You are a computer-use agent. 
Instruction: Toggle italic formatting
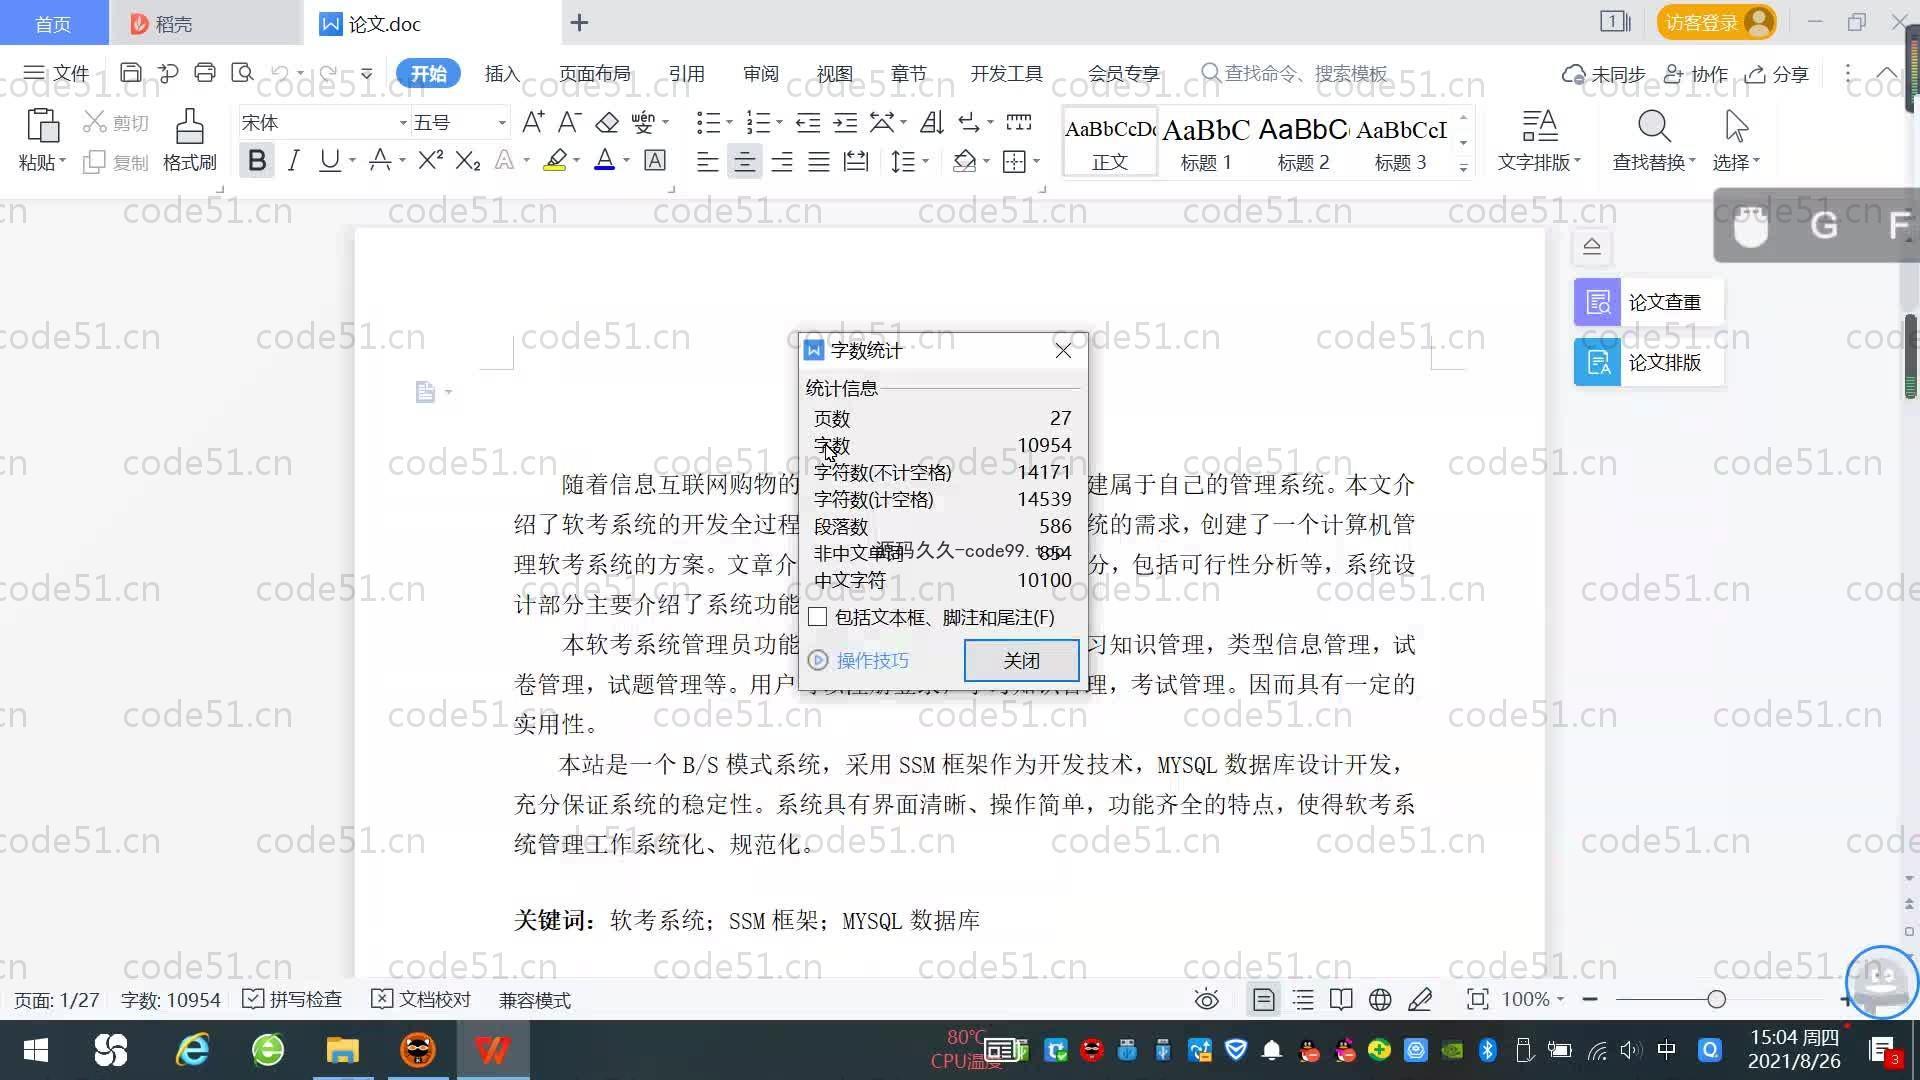[293, 160]
